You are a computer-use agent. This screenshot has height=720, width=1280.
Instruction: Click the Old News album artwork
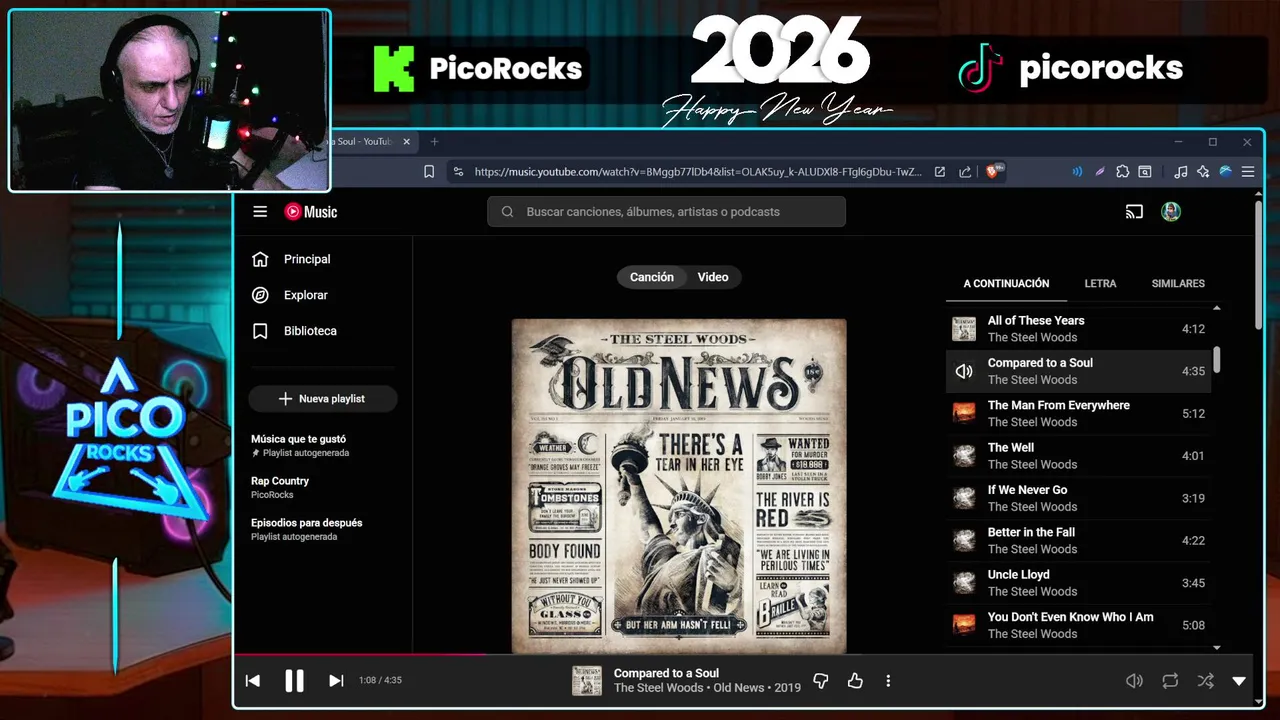click(679, 486)
